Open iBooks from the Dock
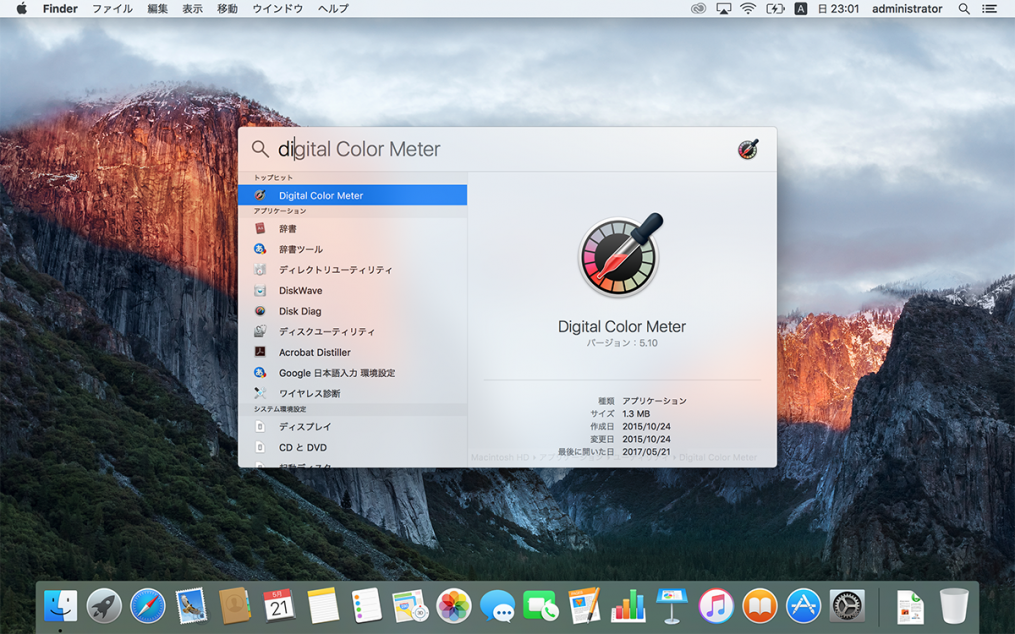Viewport: 1015px width, 634px height. [759, 606]
